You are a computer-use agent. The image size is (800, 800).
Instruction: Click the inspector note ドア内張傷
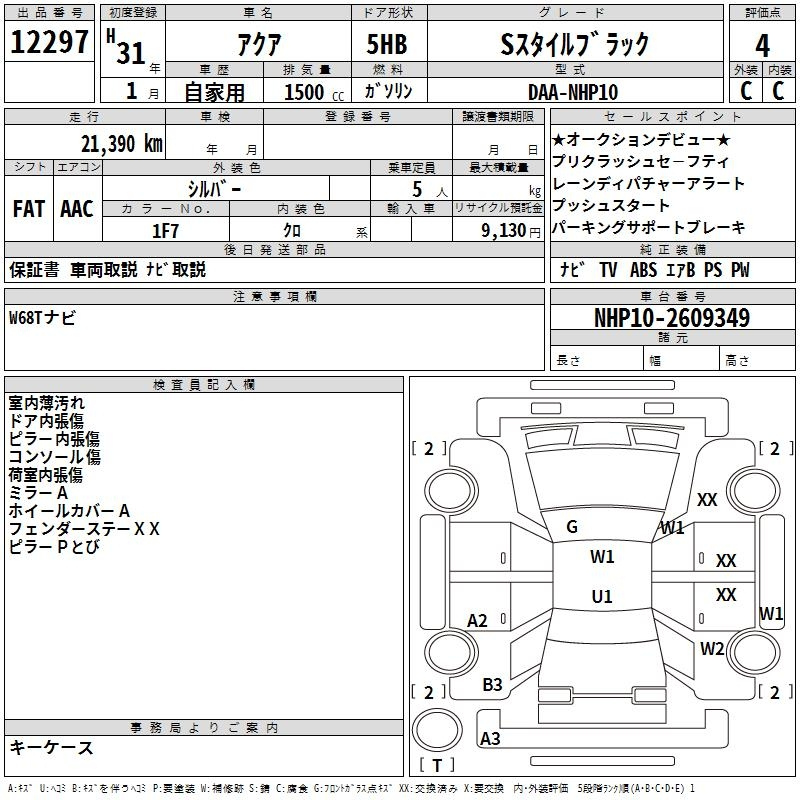46,421
